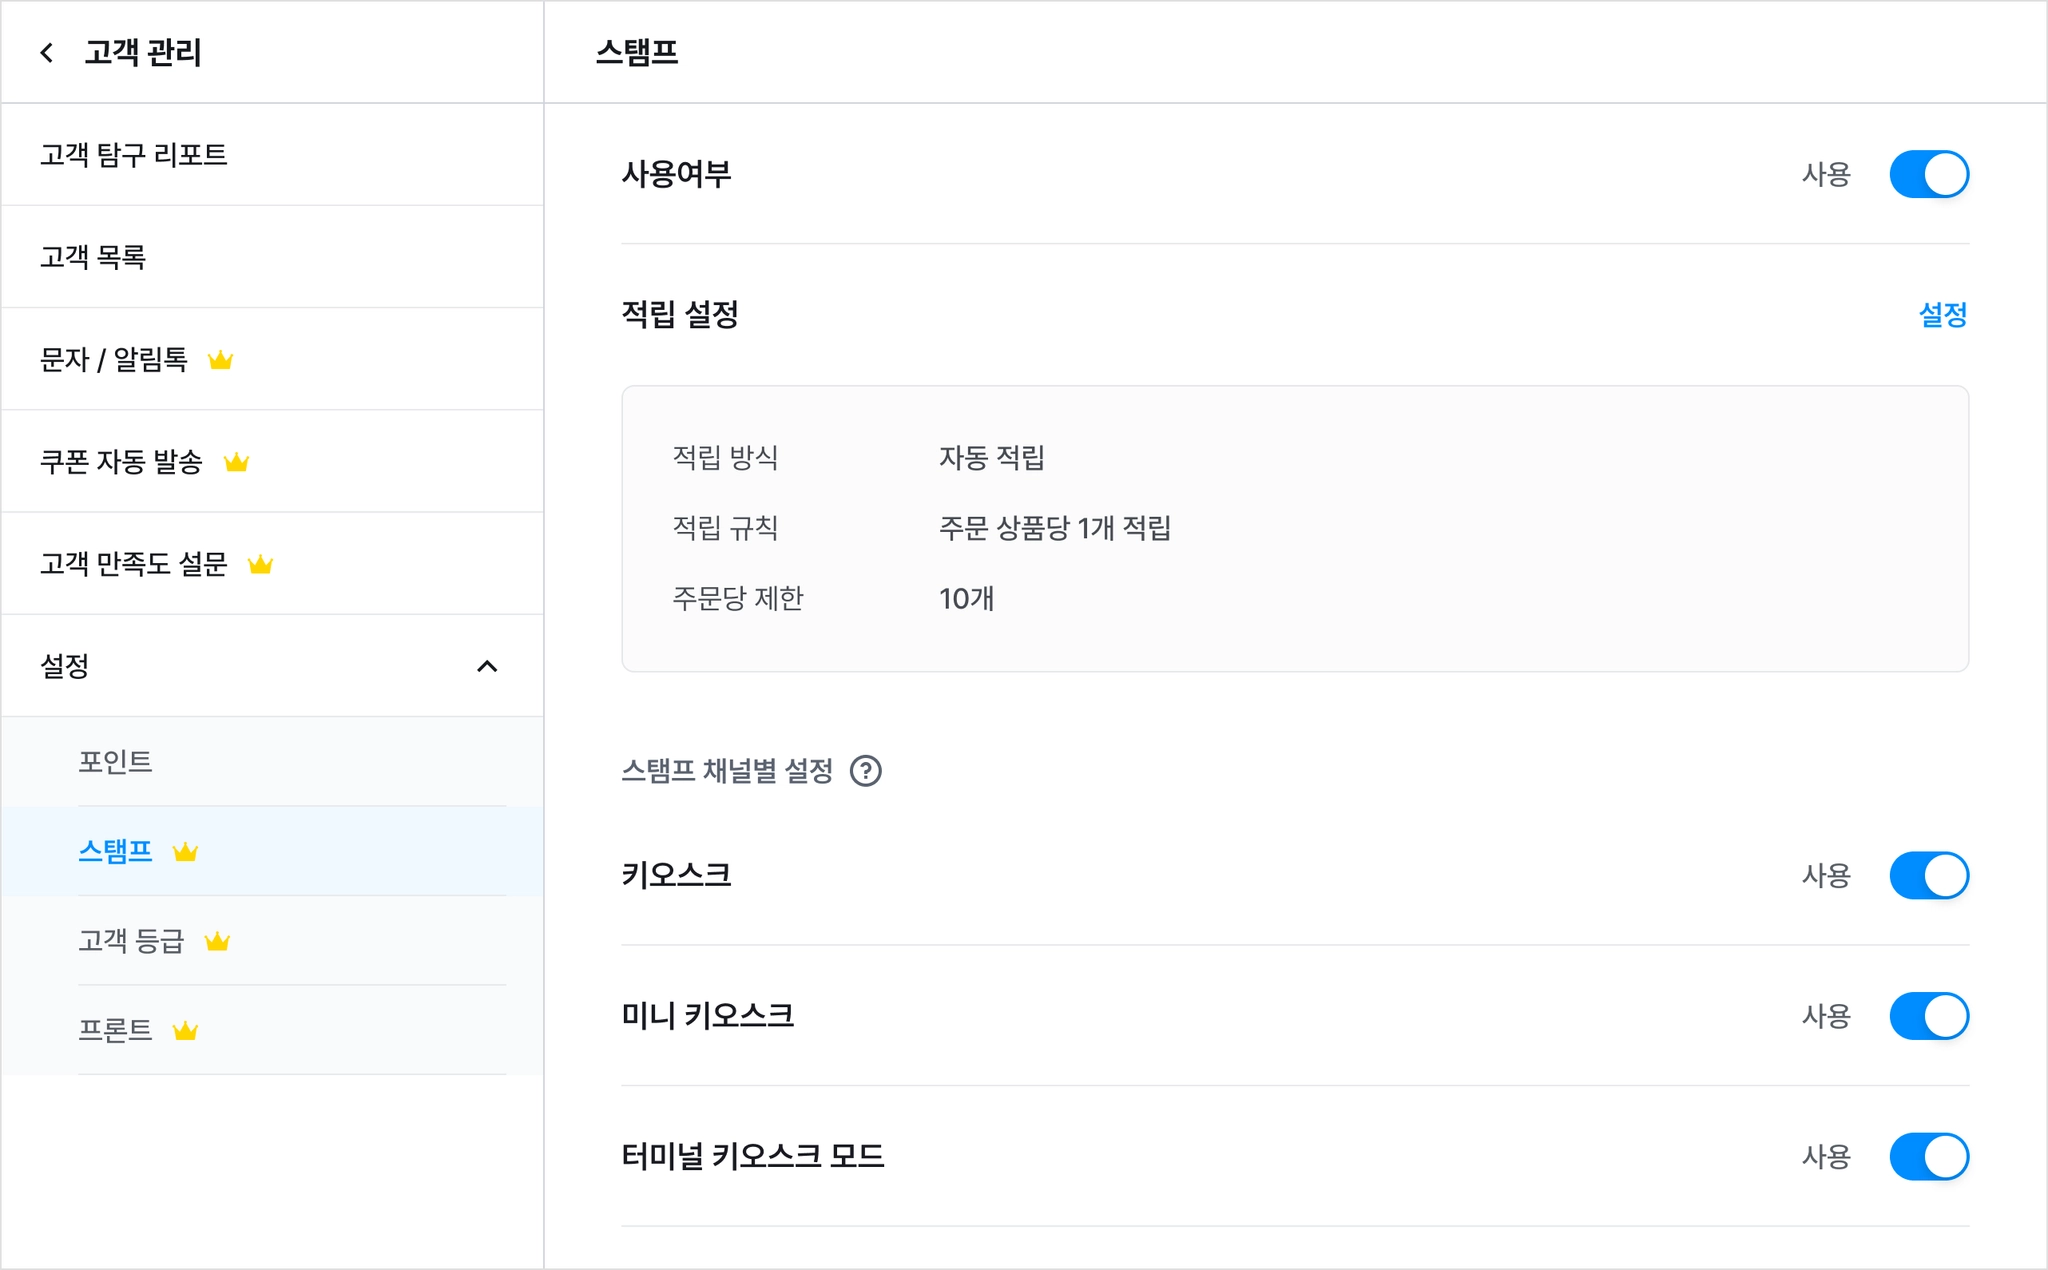
Task: Click the crown icon next to 프론트
Action: (185, 1031)
